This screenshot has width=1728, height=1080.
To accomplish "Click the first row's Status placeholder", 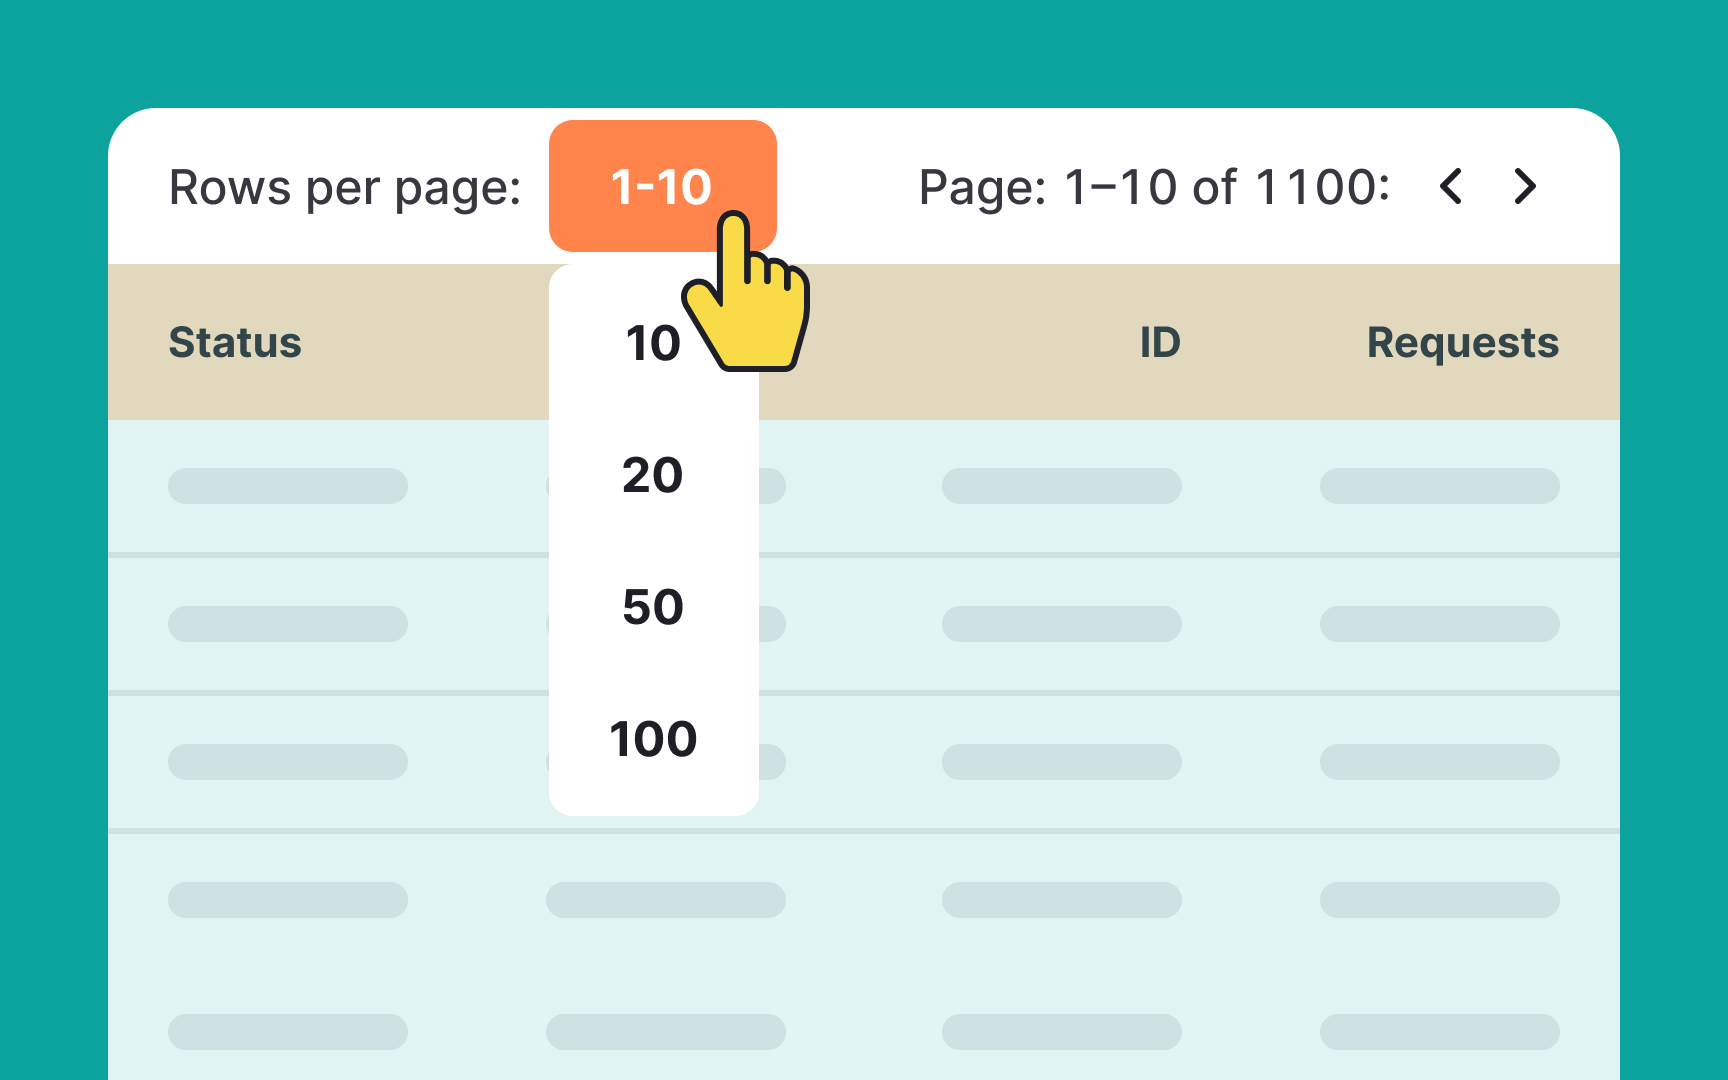I will [x=287, y=485].
